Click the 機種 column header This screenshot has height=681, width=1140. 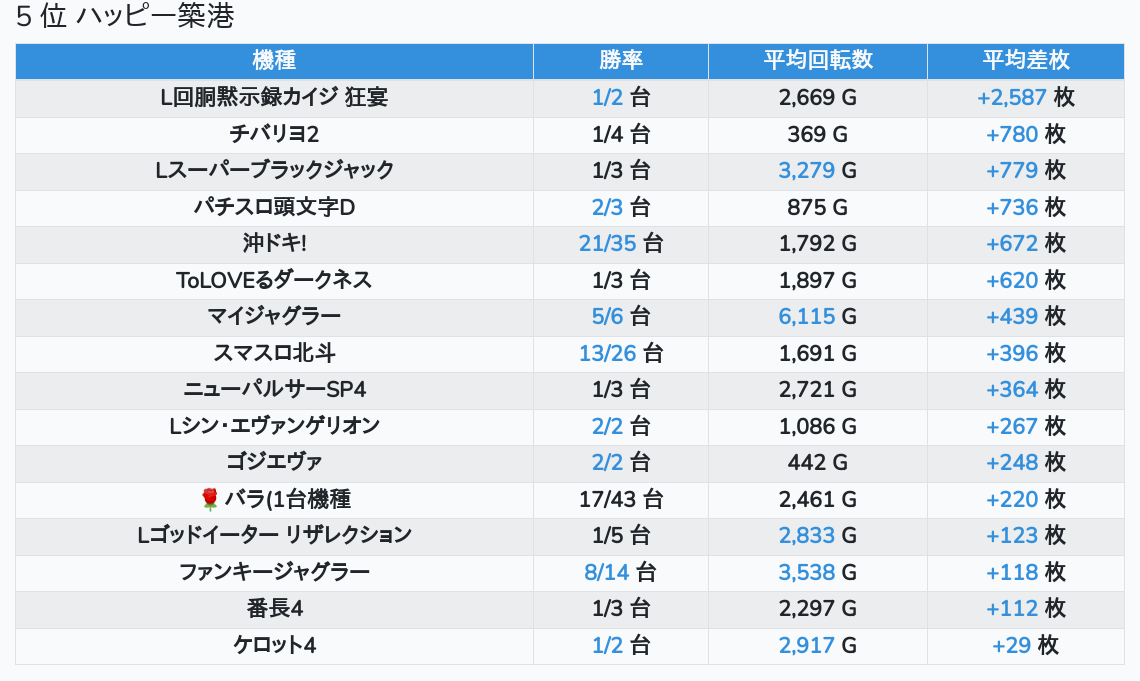(x=274, y=60)
